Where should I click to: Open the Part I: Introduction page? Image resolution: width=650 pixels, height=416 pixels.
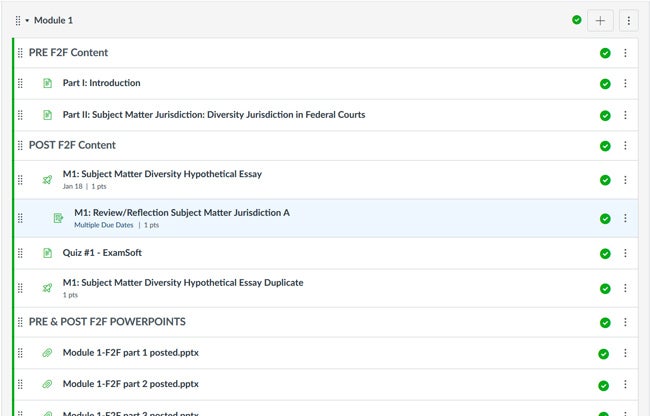[x=102, y=83]
